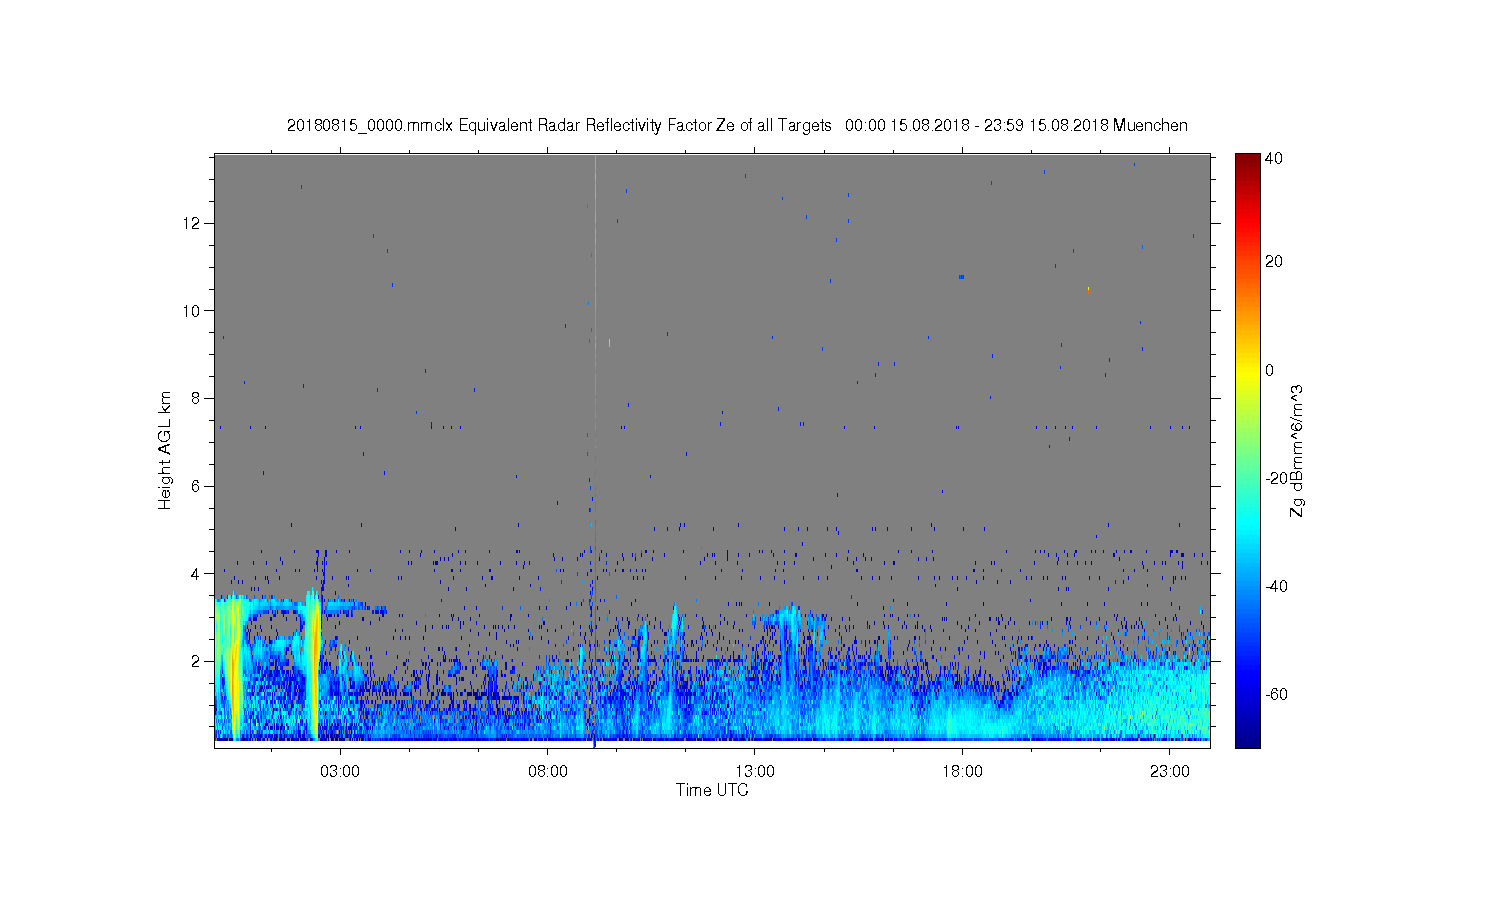Pick the dark red top of colorbar
This screenshot has height=900, width=1500.
click(x=1247, y=160)
